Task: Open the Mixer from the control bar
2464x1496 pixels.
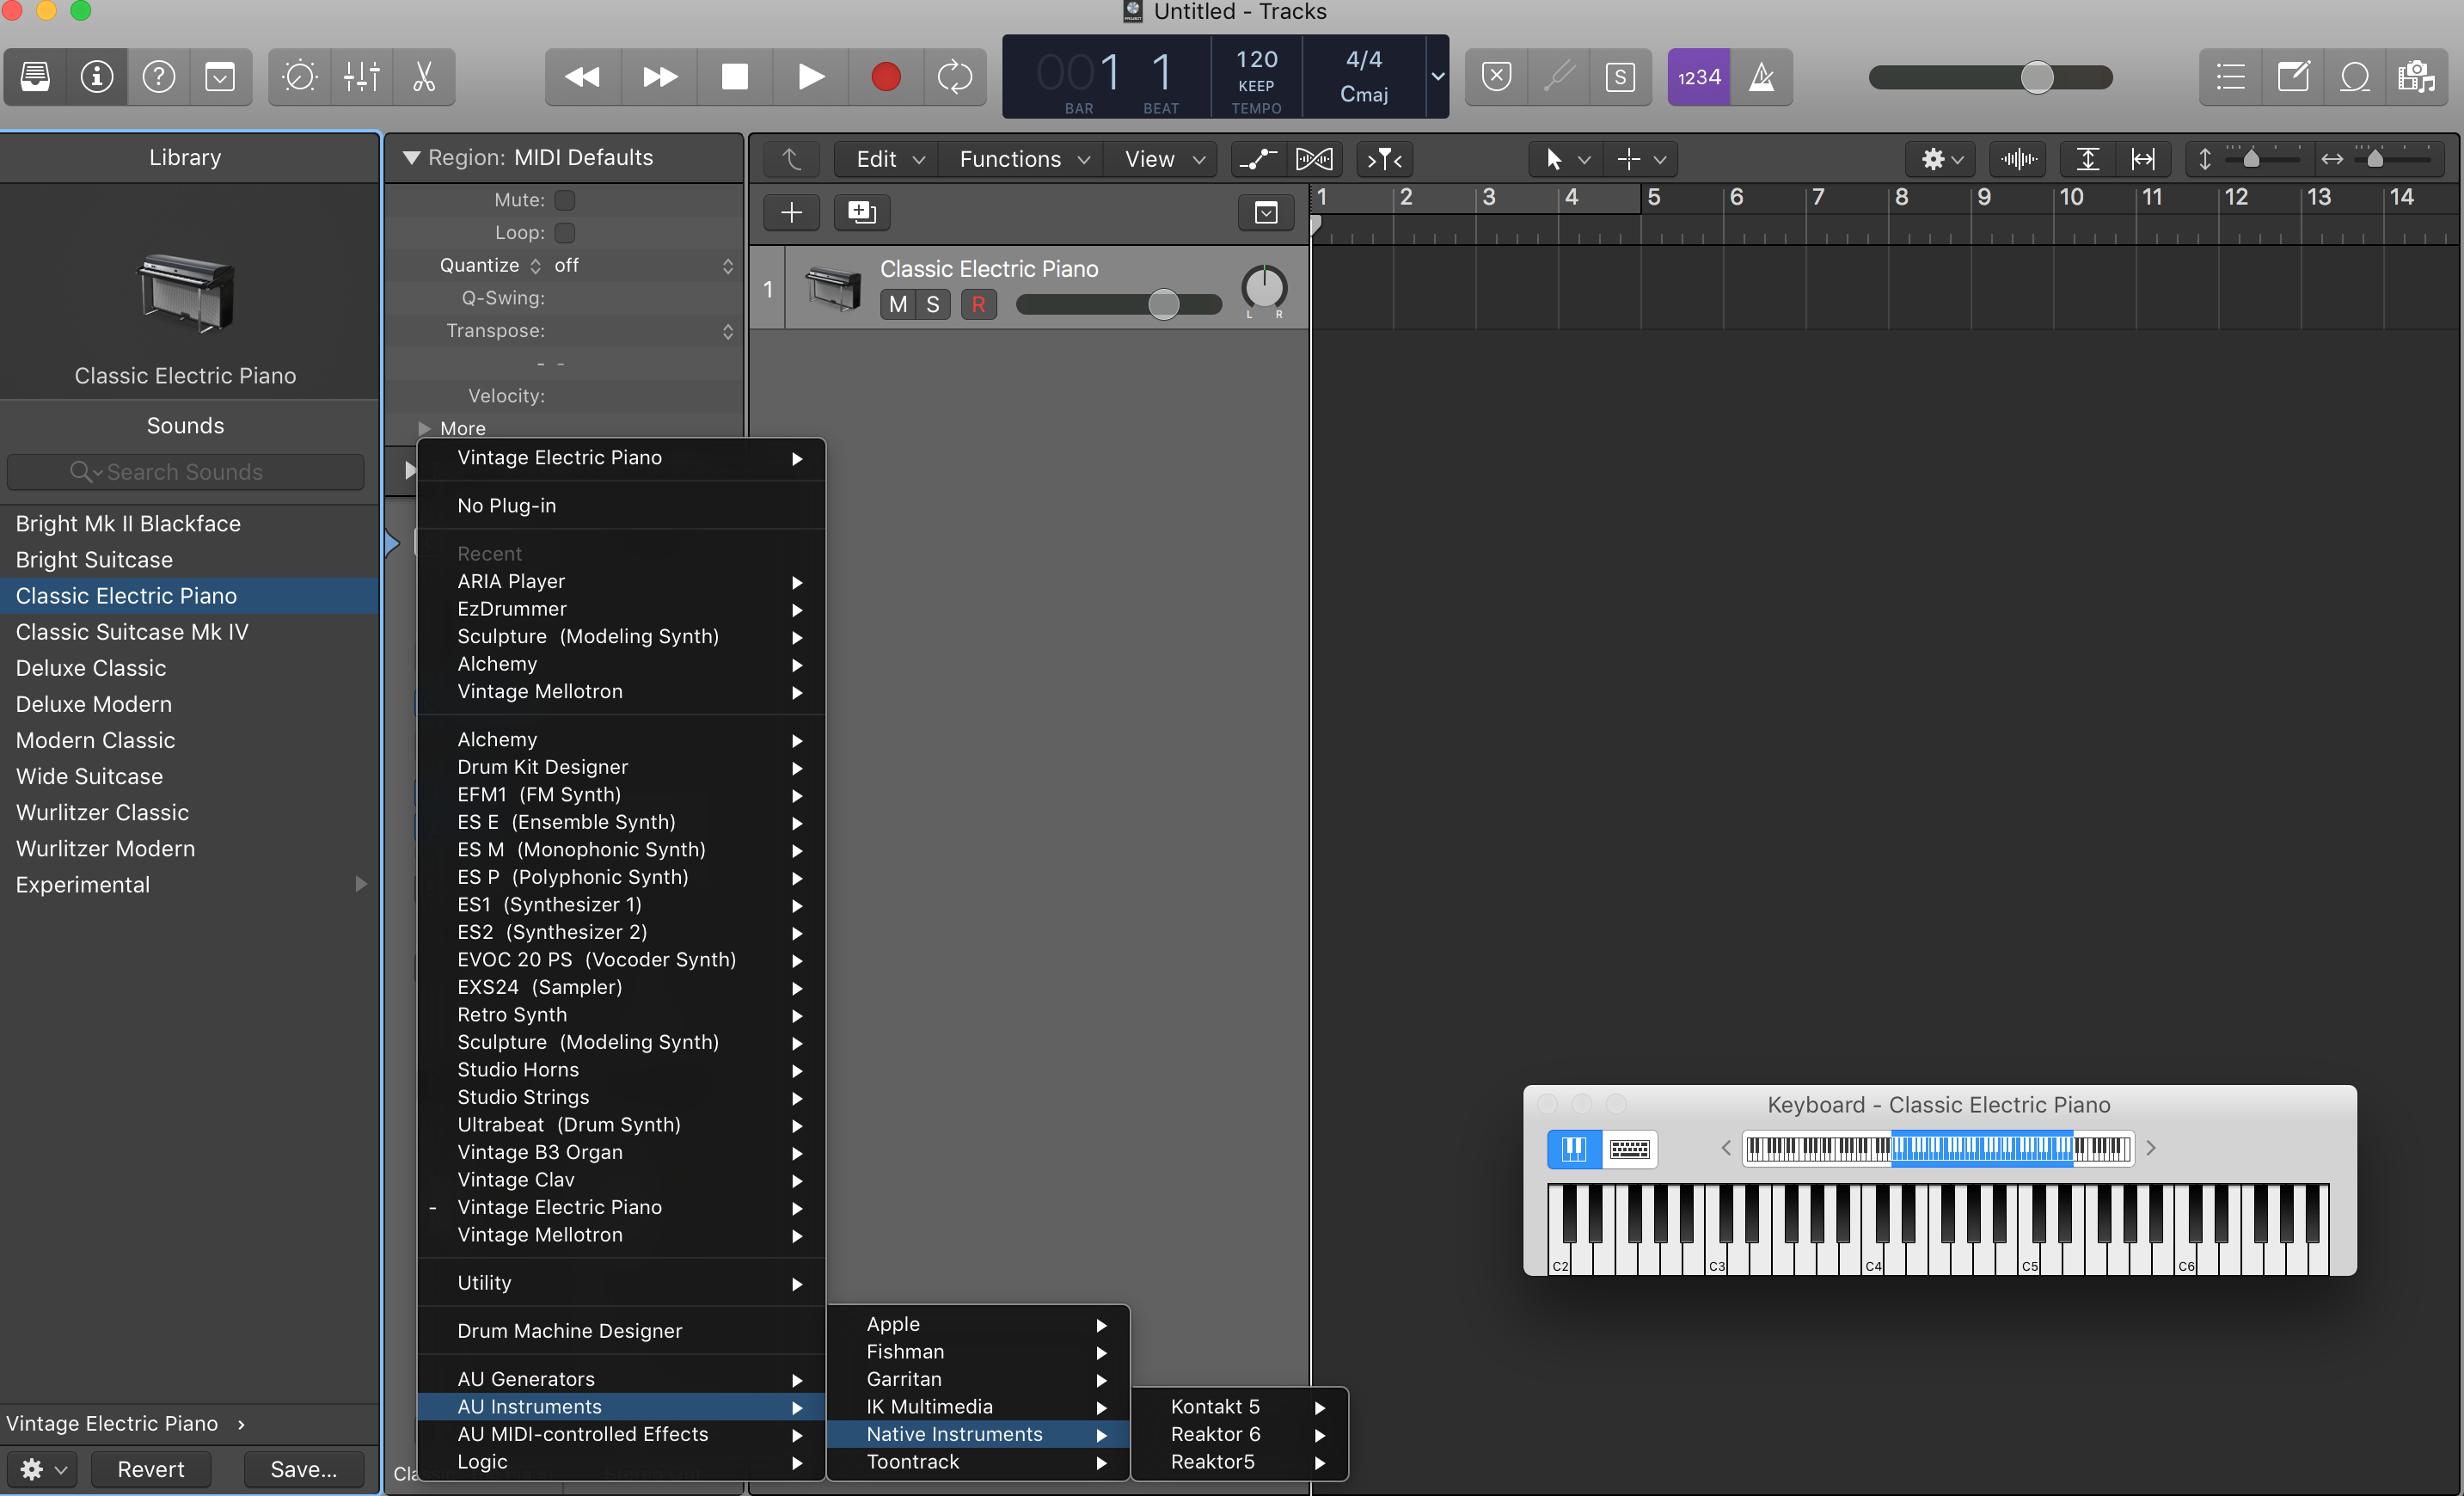Action: tap(361, 77)
